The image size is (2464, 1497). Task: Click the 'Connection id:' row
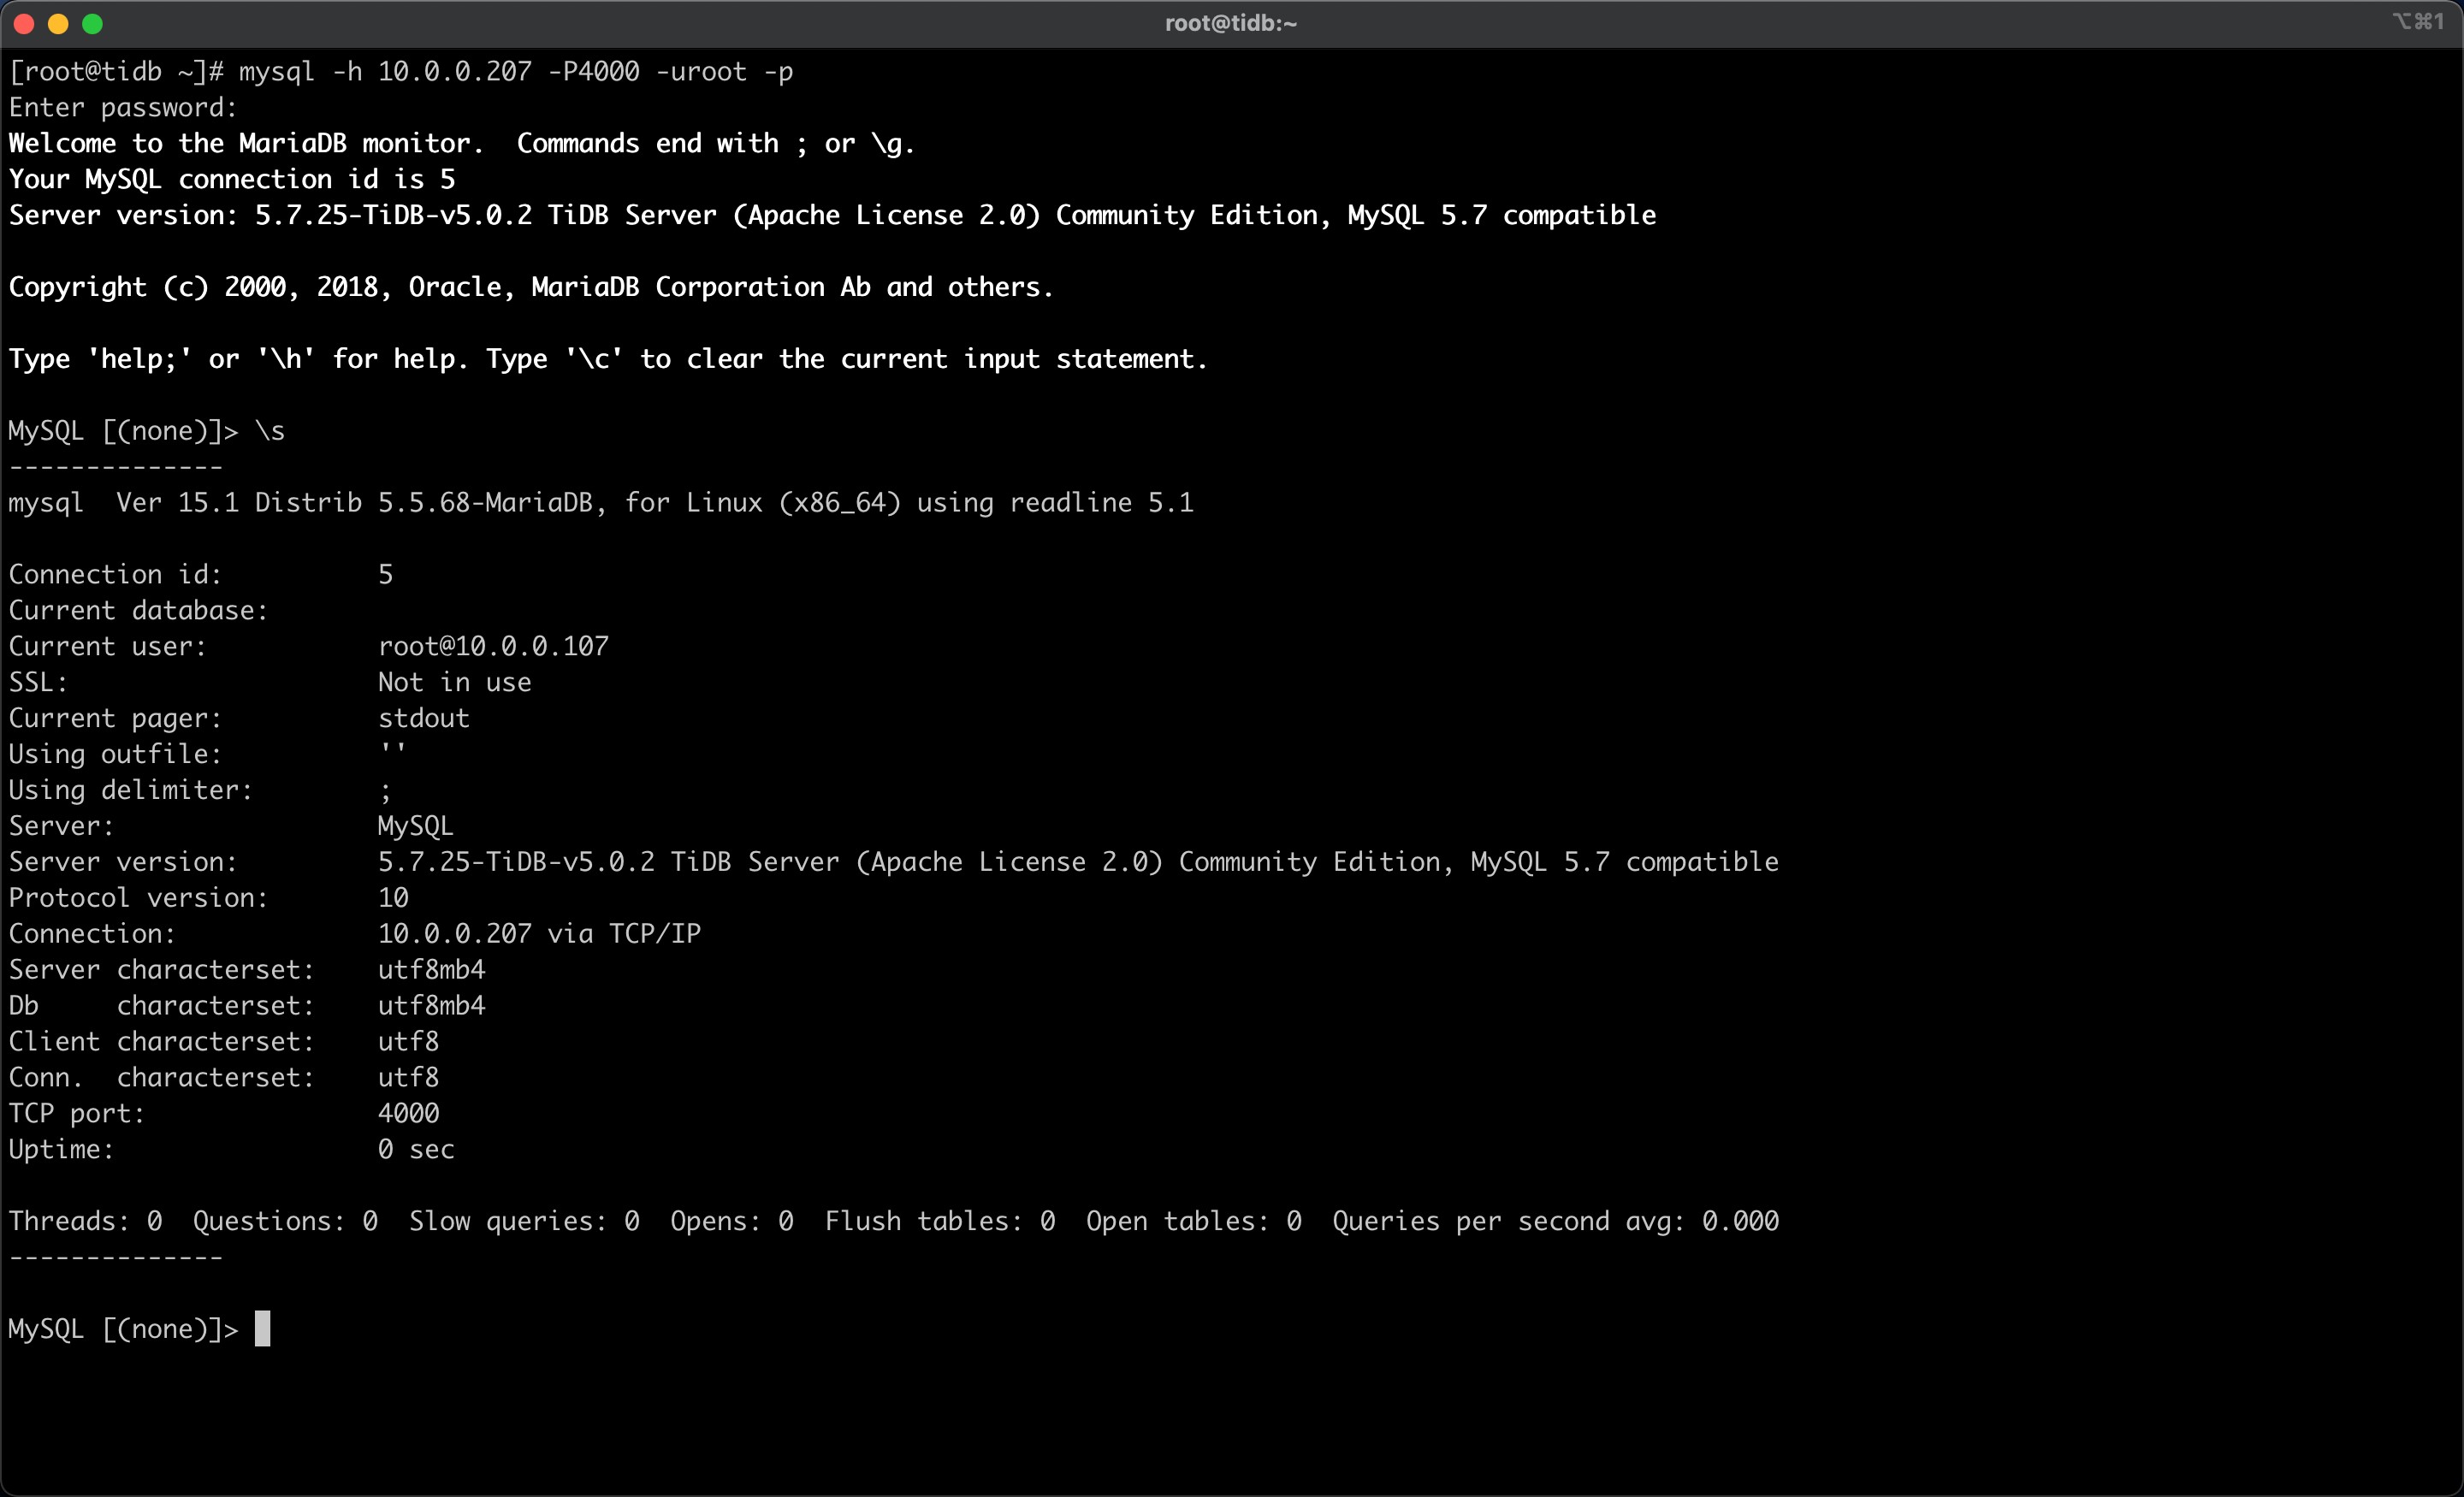pos(201,575)
